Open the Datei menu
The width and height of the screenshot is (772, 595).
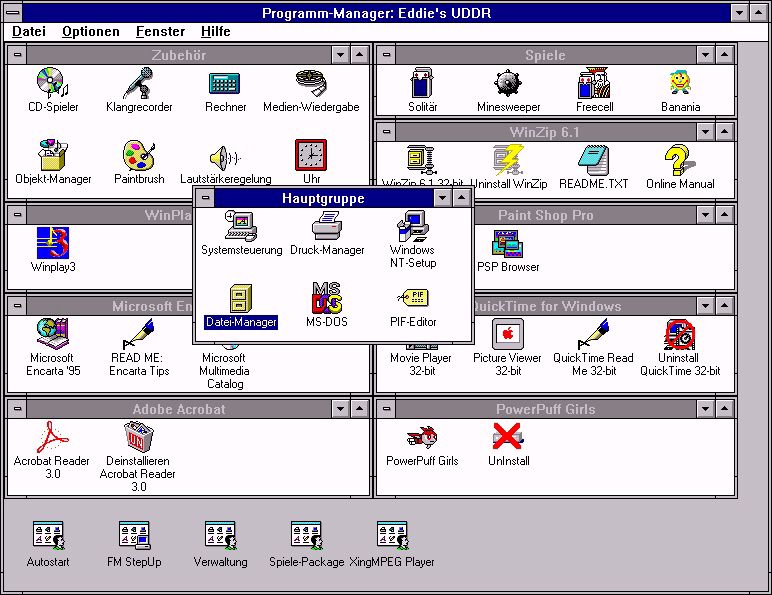[x=29, y=31]
